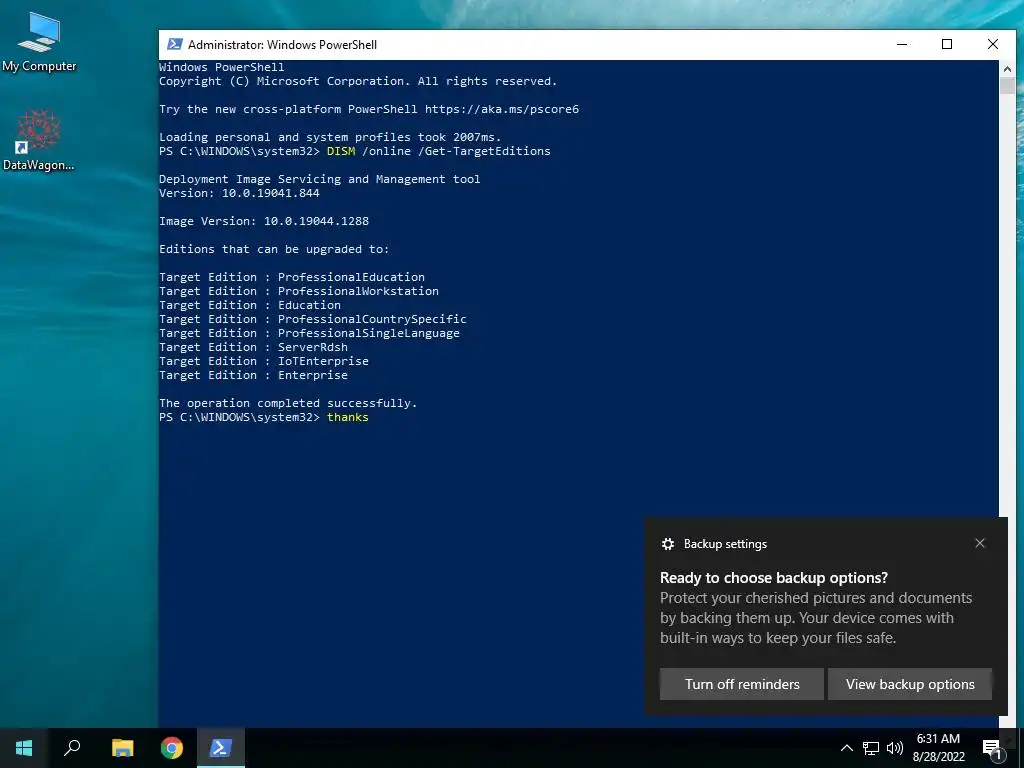Click the 'ProfessionalEducation' edition text
Viewport: 1024px width, 768px height.
[351, 277]
